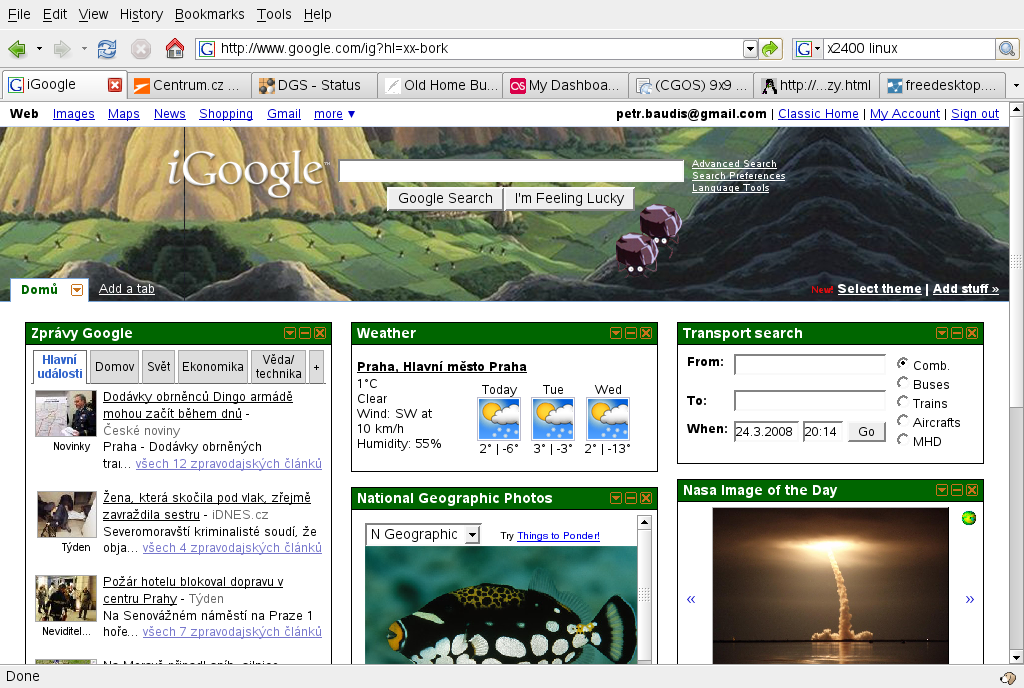1024x688 pixels.
Task: Click the Google Search button
Action: tap(445, 198)
